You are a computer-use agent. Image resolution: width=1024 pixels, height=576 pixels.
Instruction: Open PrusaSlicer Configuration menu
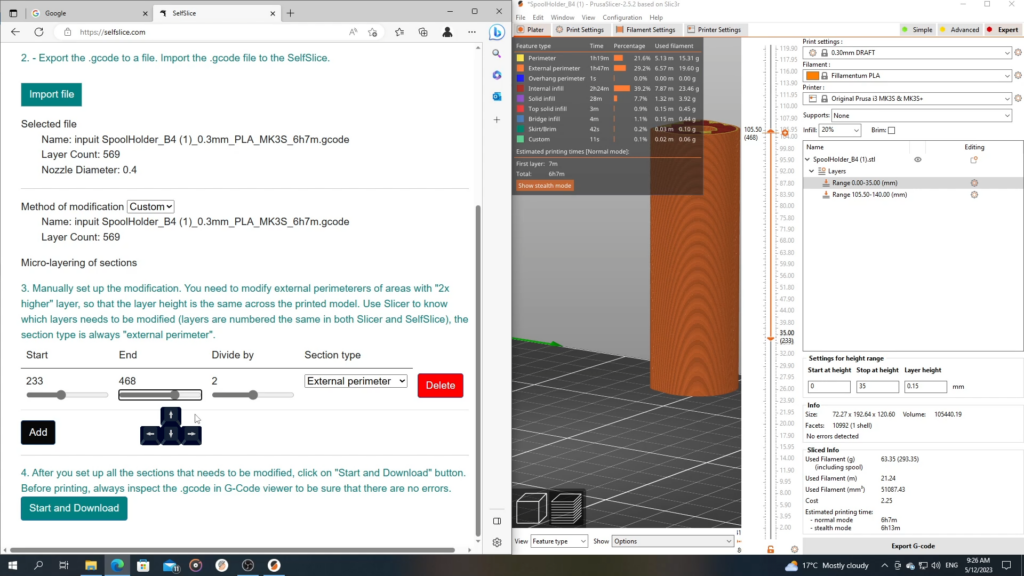622,18
